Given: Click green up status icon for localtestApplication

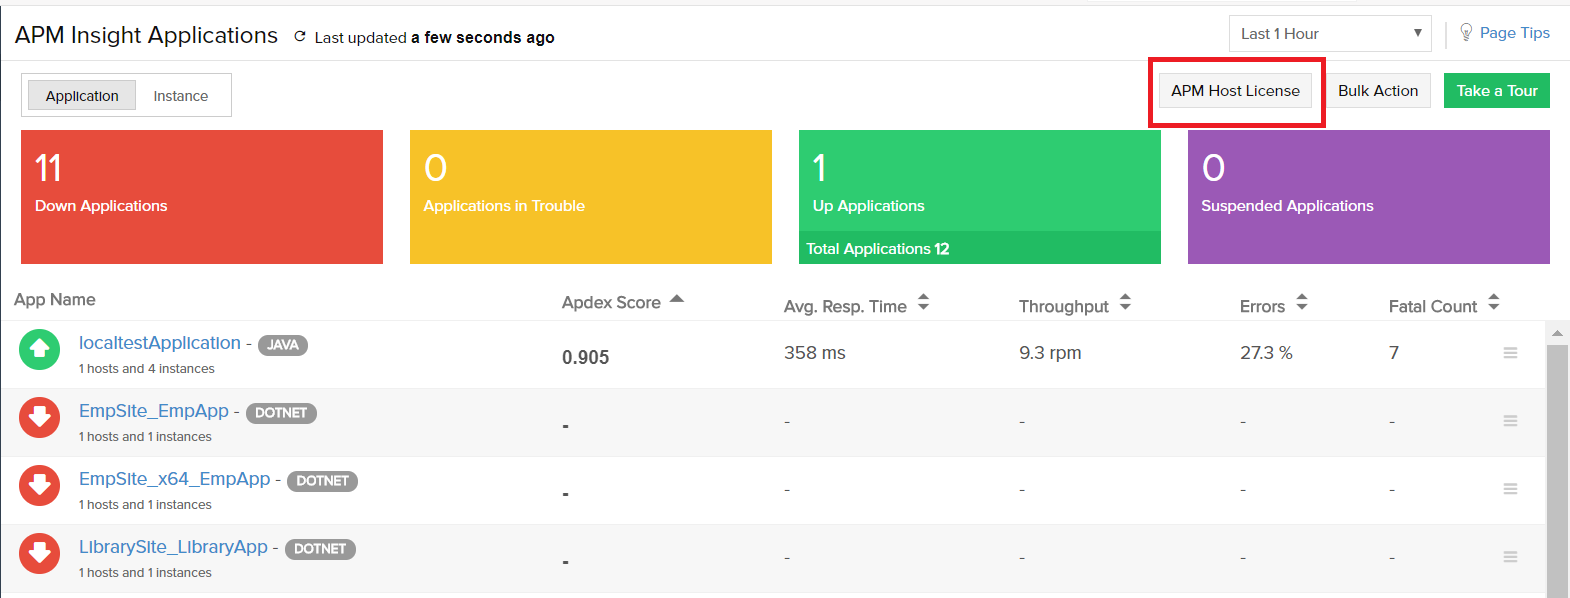Looking at the screenshot, I should [39, 349].
